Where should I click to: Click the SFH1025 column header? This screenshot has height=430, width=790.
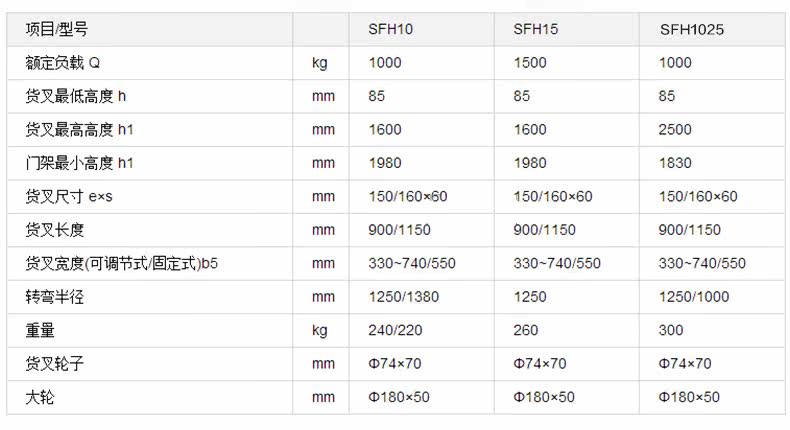691,30
